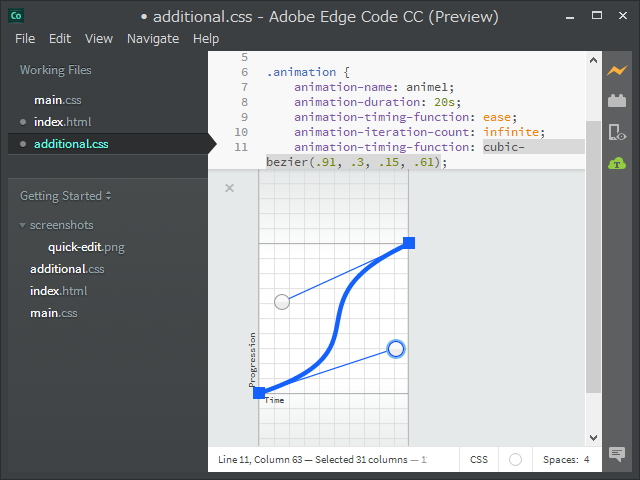Click the vertical scrollbar thumb

click(593, 256)
